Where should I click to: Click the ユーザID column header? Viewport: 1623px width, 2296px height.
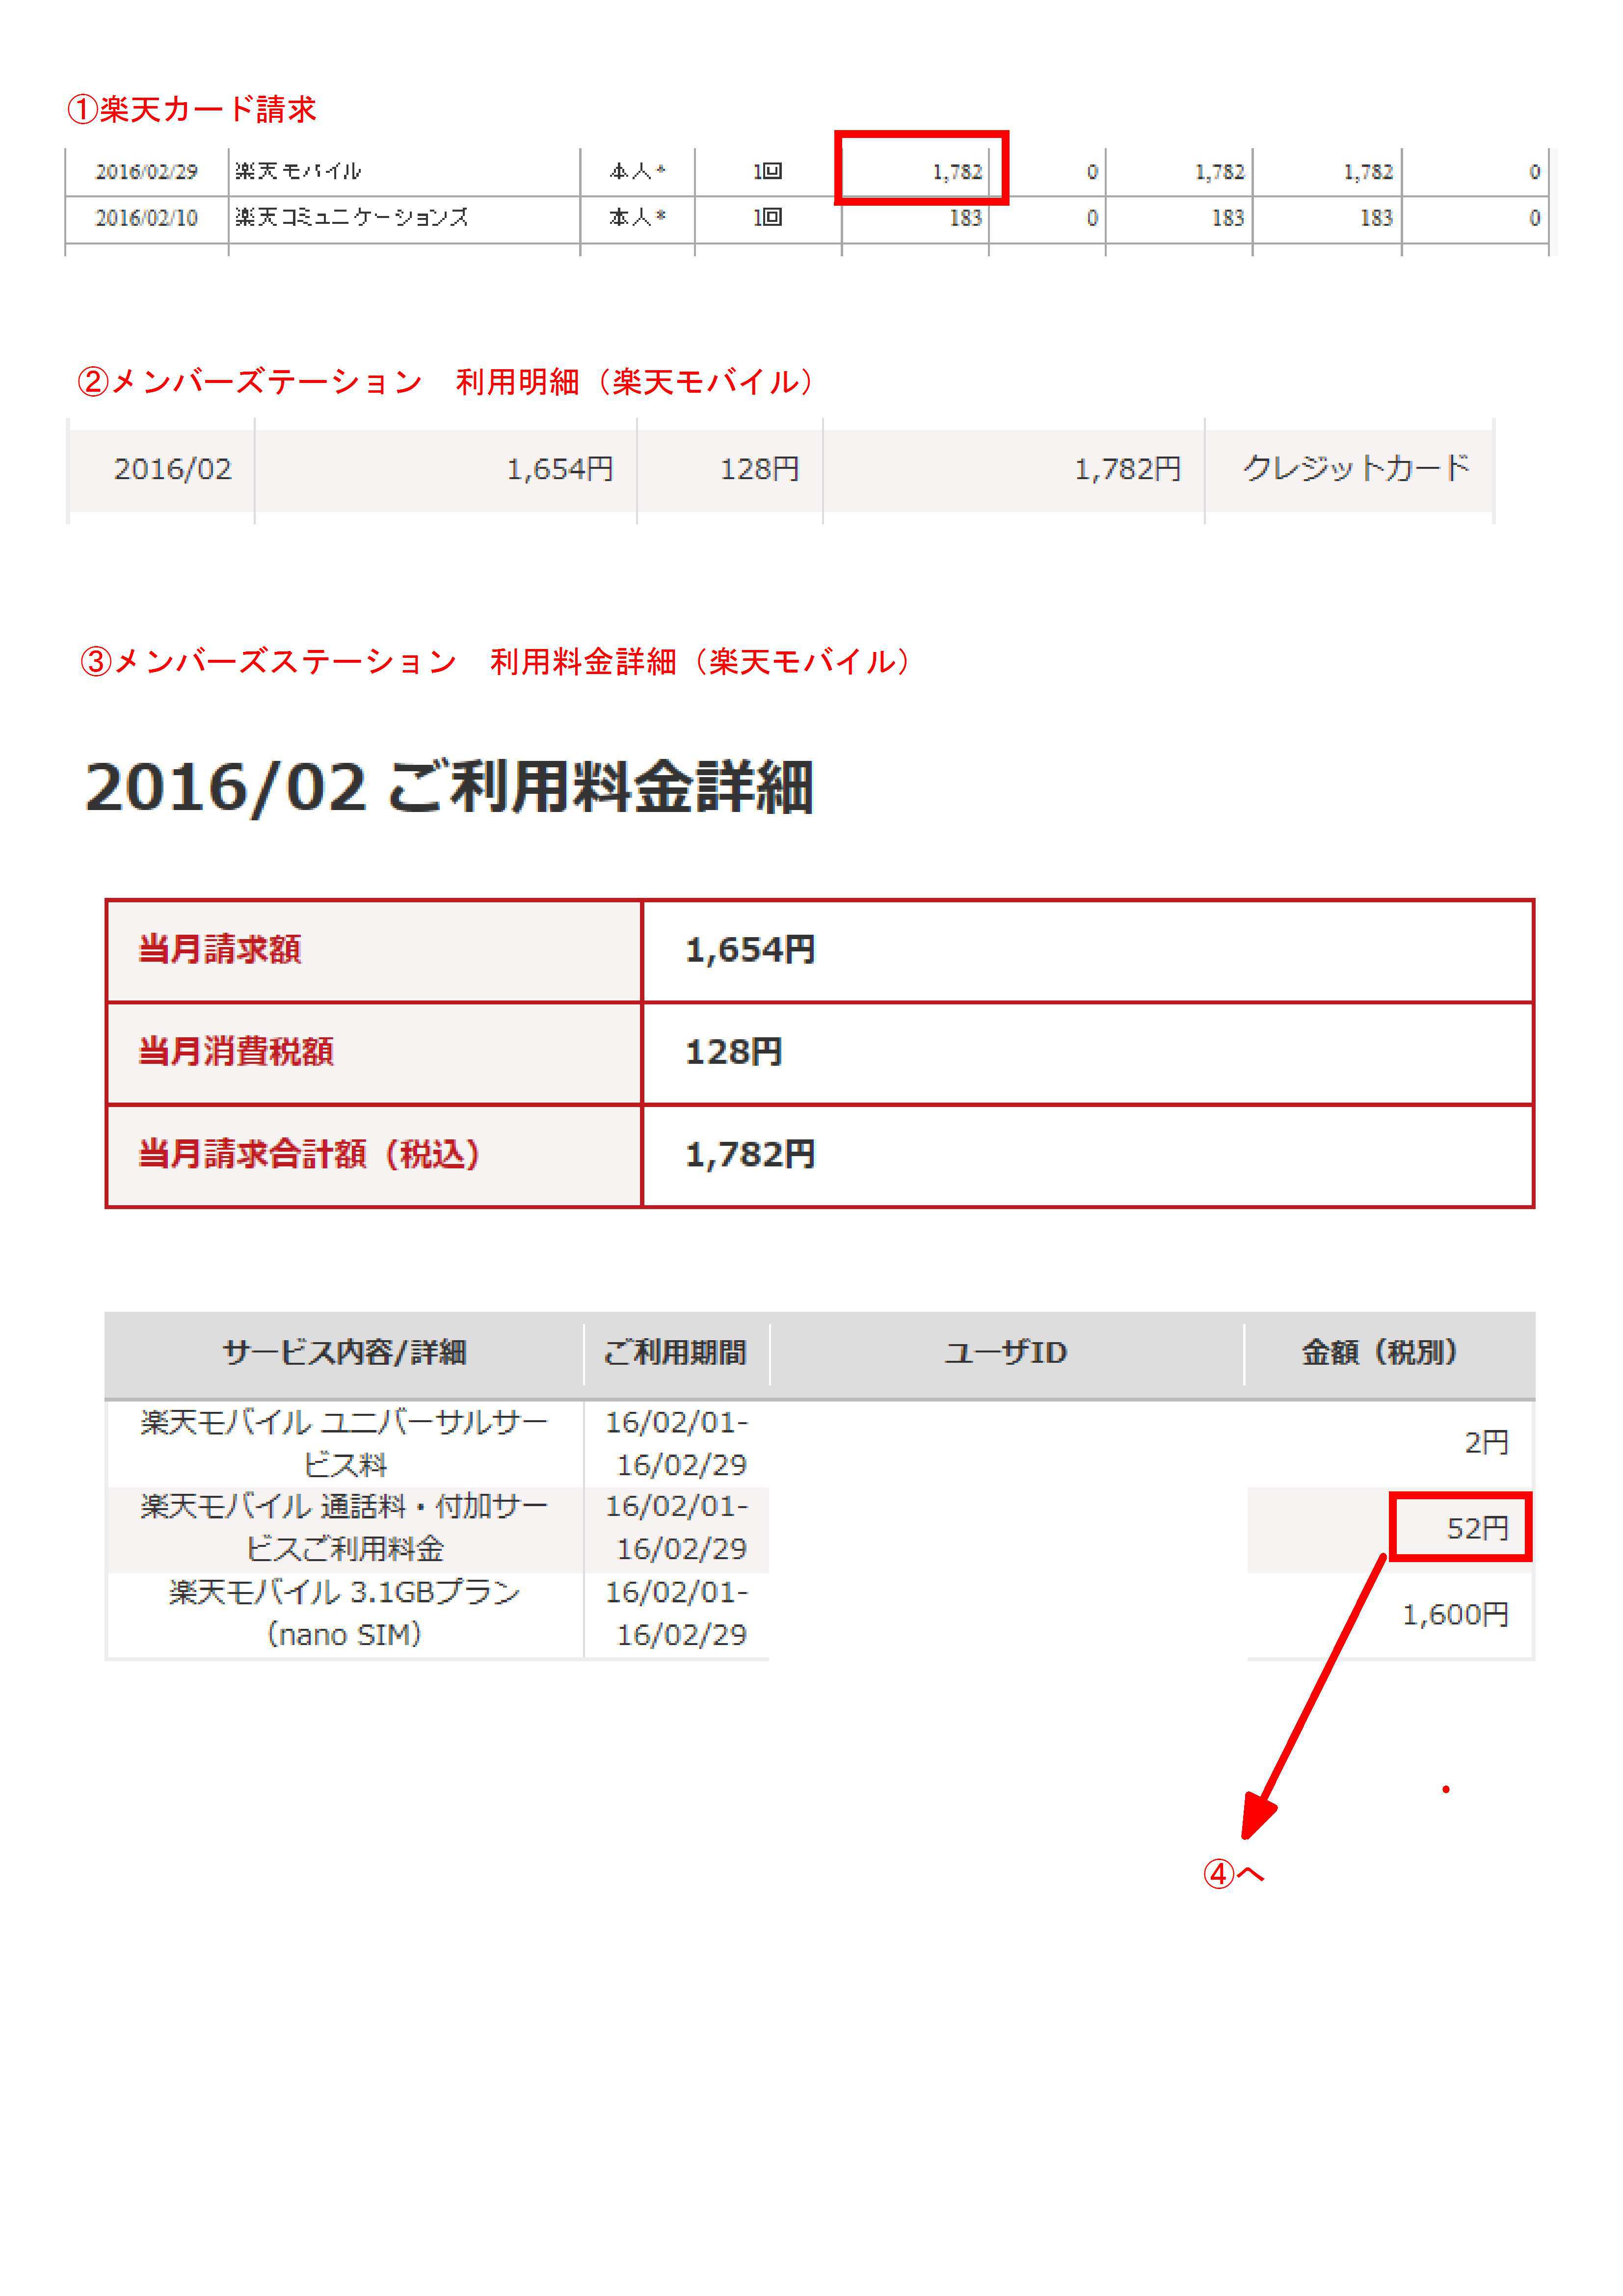point(1006,1353)
